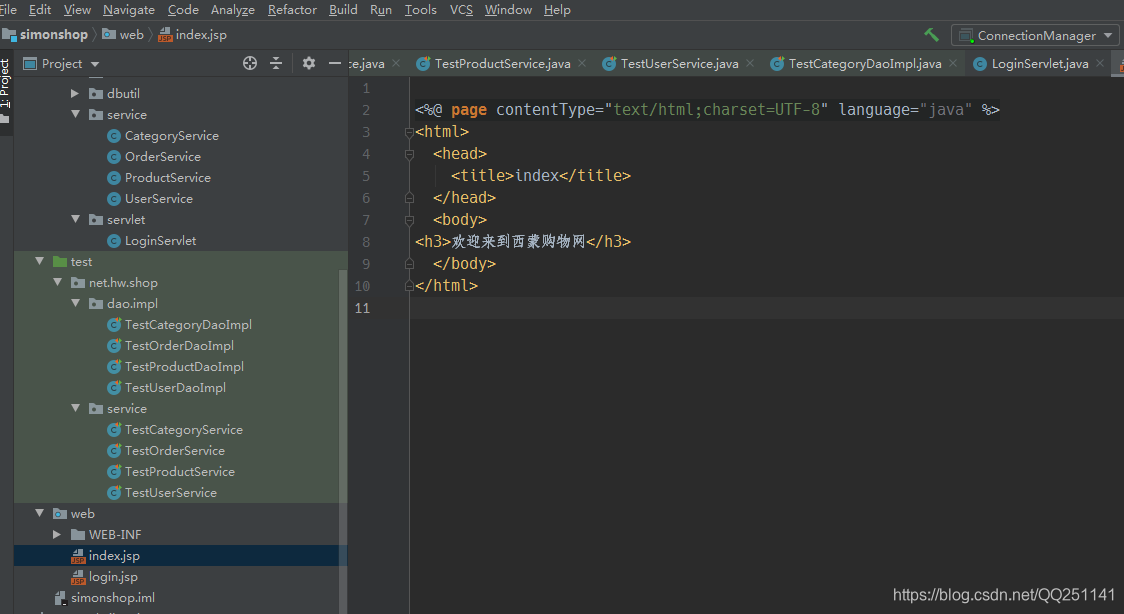Hide the Project panel with minus icon
1124x614 pixels.
coord(335,64)
